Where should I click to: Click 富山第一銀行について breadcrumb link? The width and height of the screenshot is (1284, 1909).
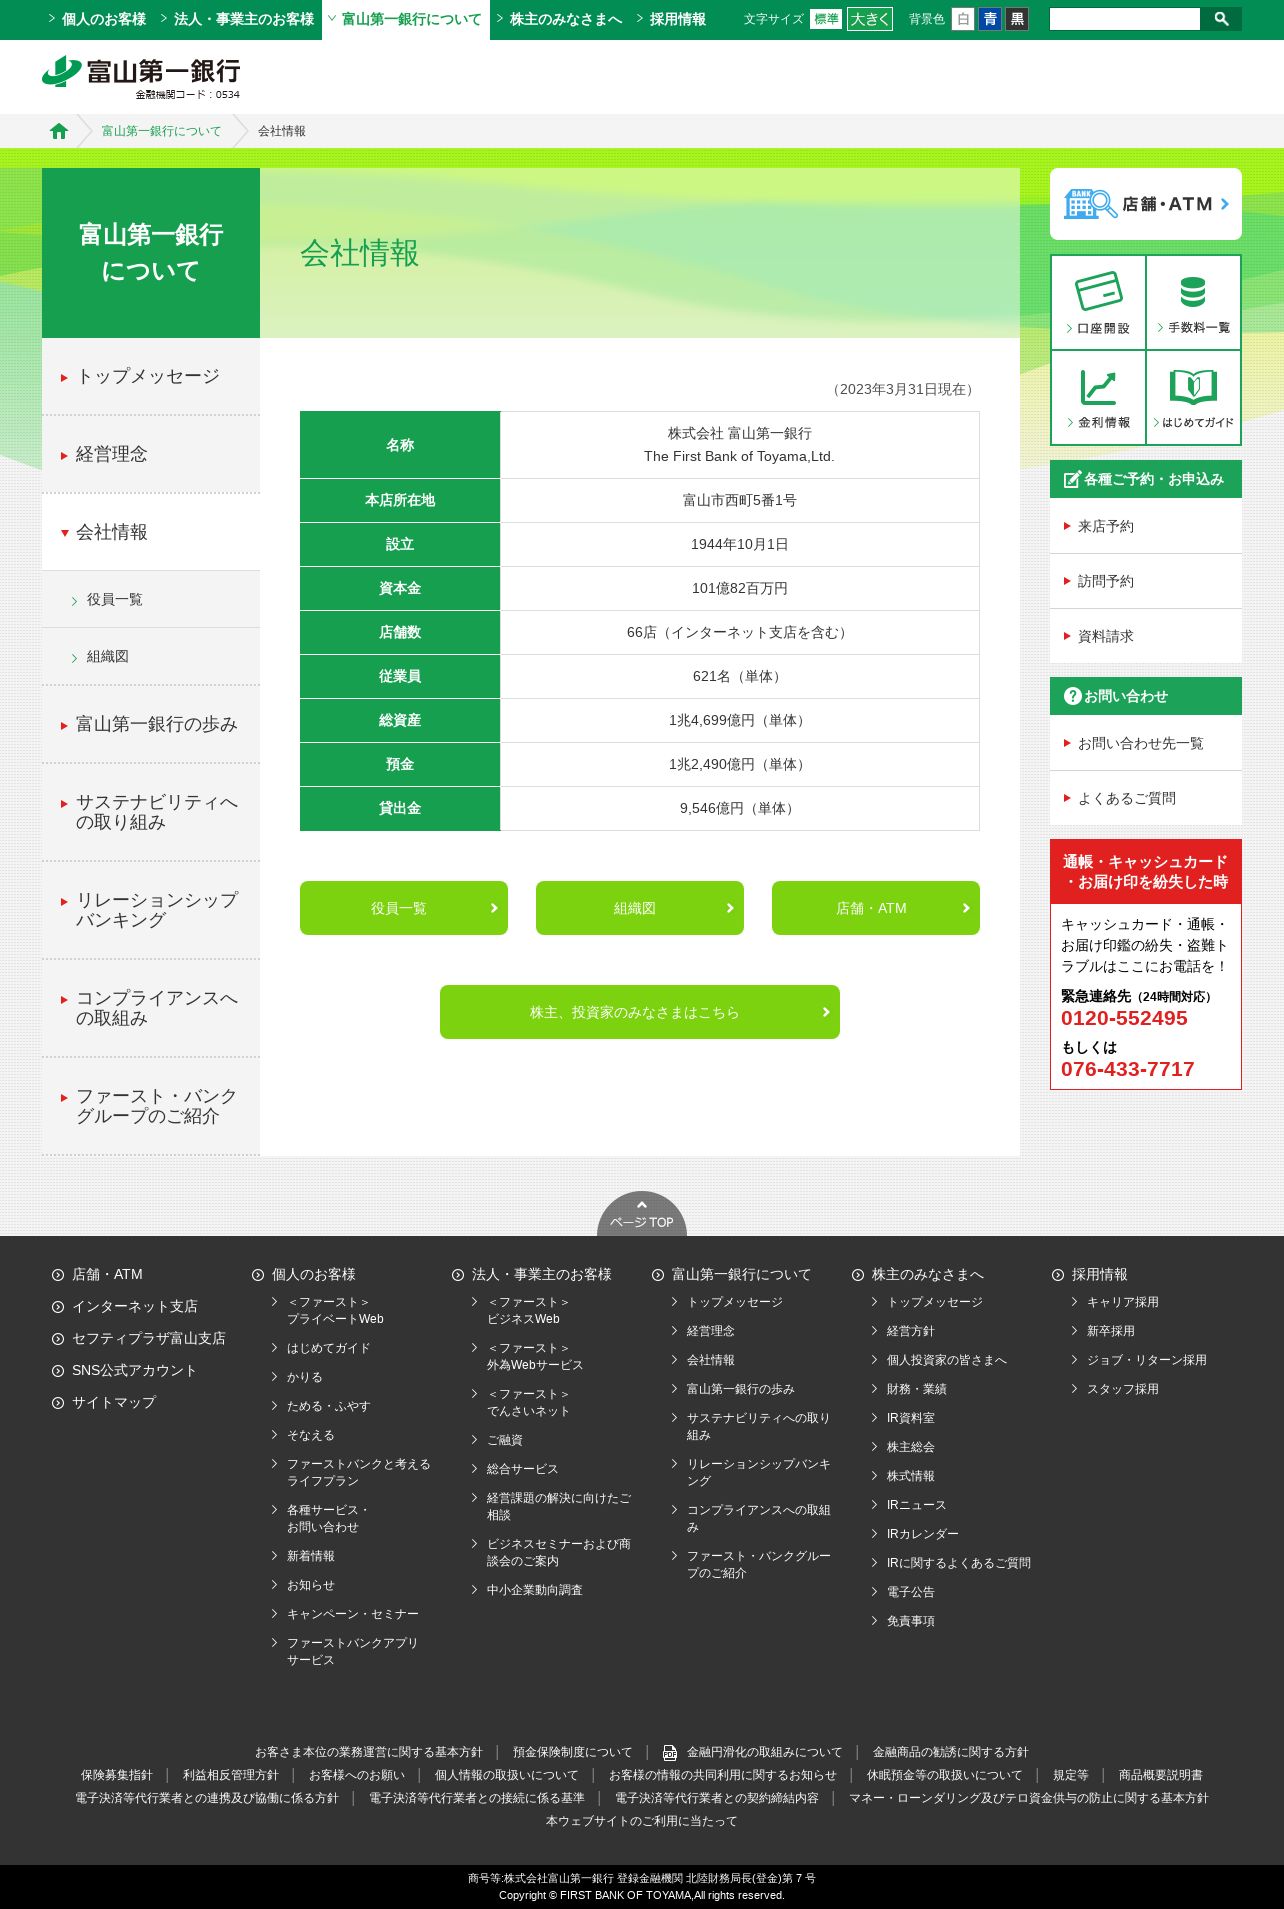161,131
